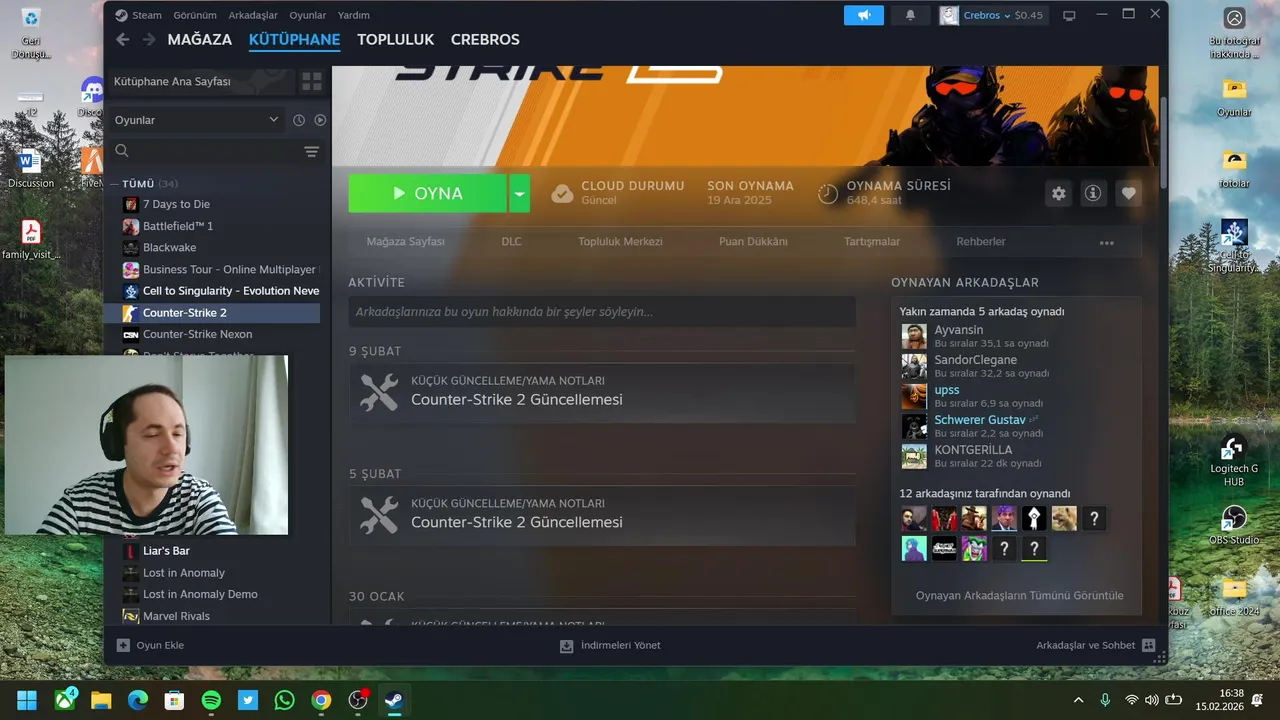Click Oynayan Arkadaşların Tümünü Görüntüle

[x=1019, y=595]
